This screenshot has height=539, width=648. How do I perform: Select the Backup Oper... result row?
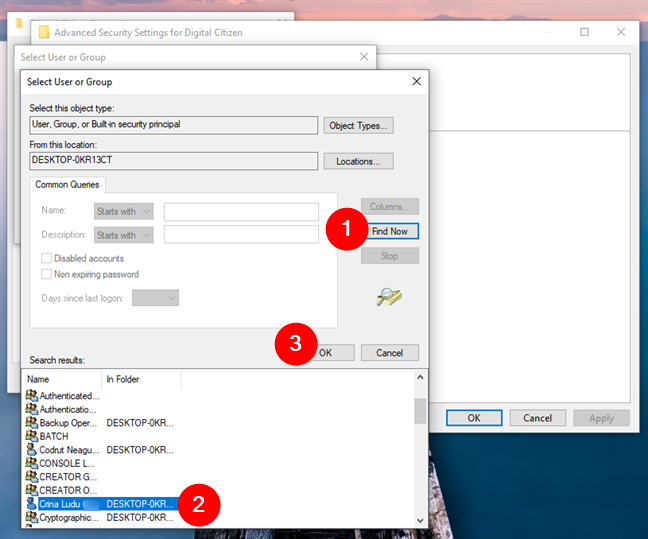click(100, 423)
